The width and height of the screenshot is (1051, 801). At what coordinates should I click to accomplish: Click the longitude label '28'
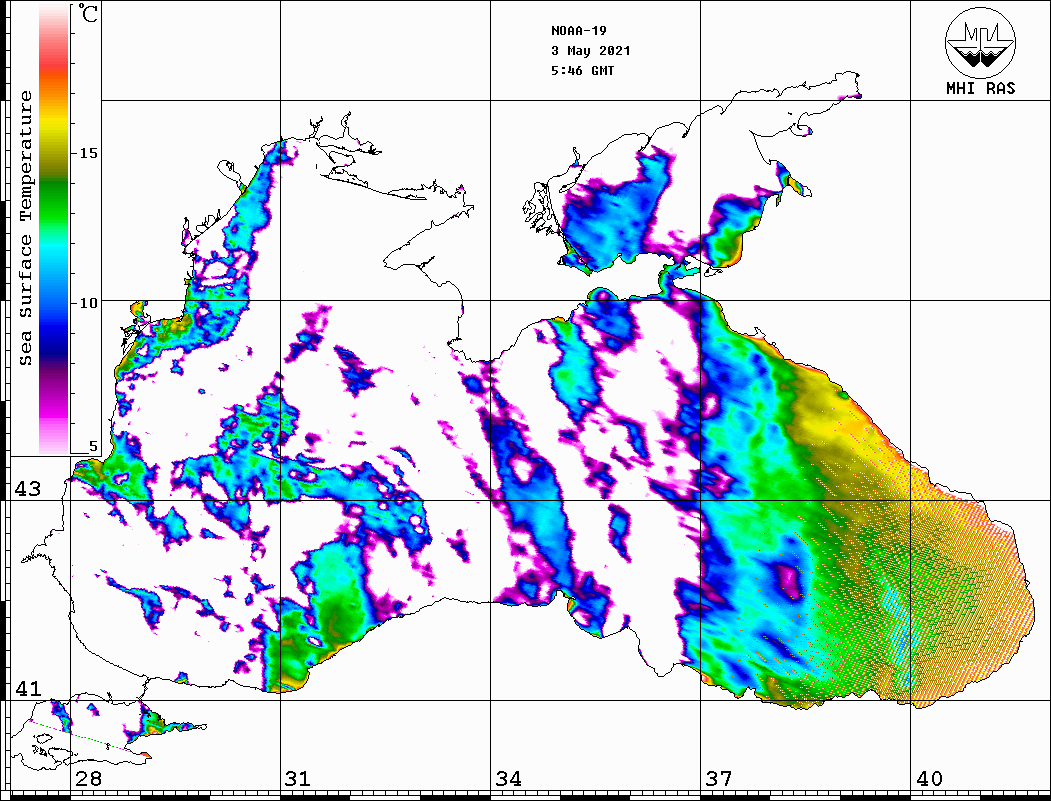(x=88, y=779)
